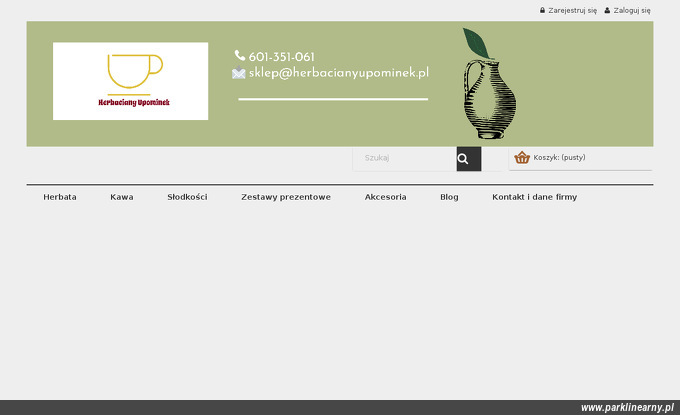This screenshot has height=415, width=680.
Task: Click the user icon beside Zaloguj się
Action: click(607, 10)
